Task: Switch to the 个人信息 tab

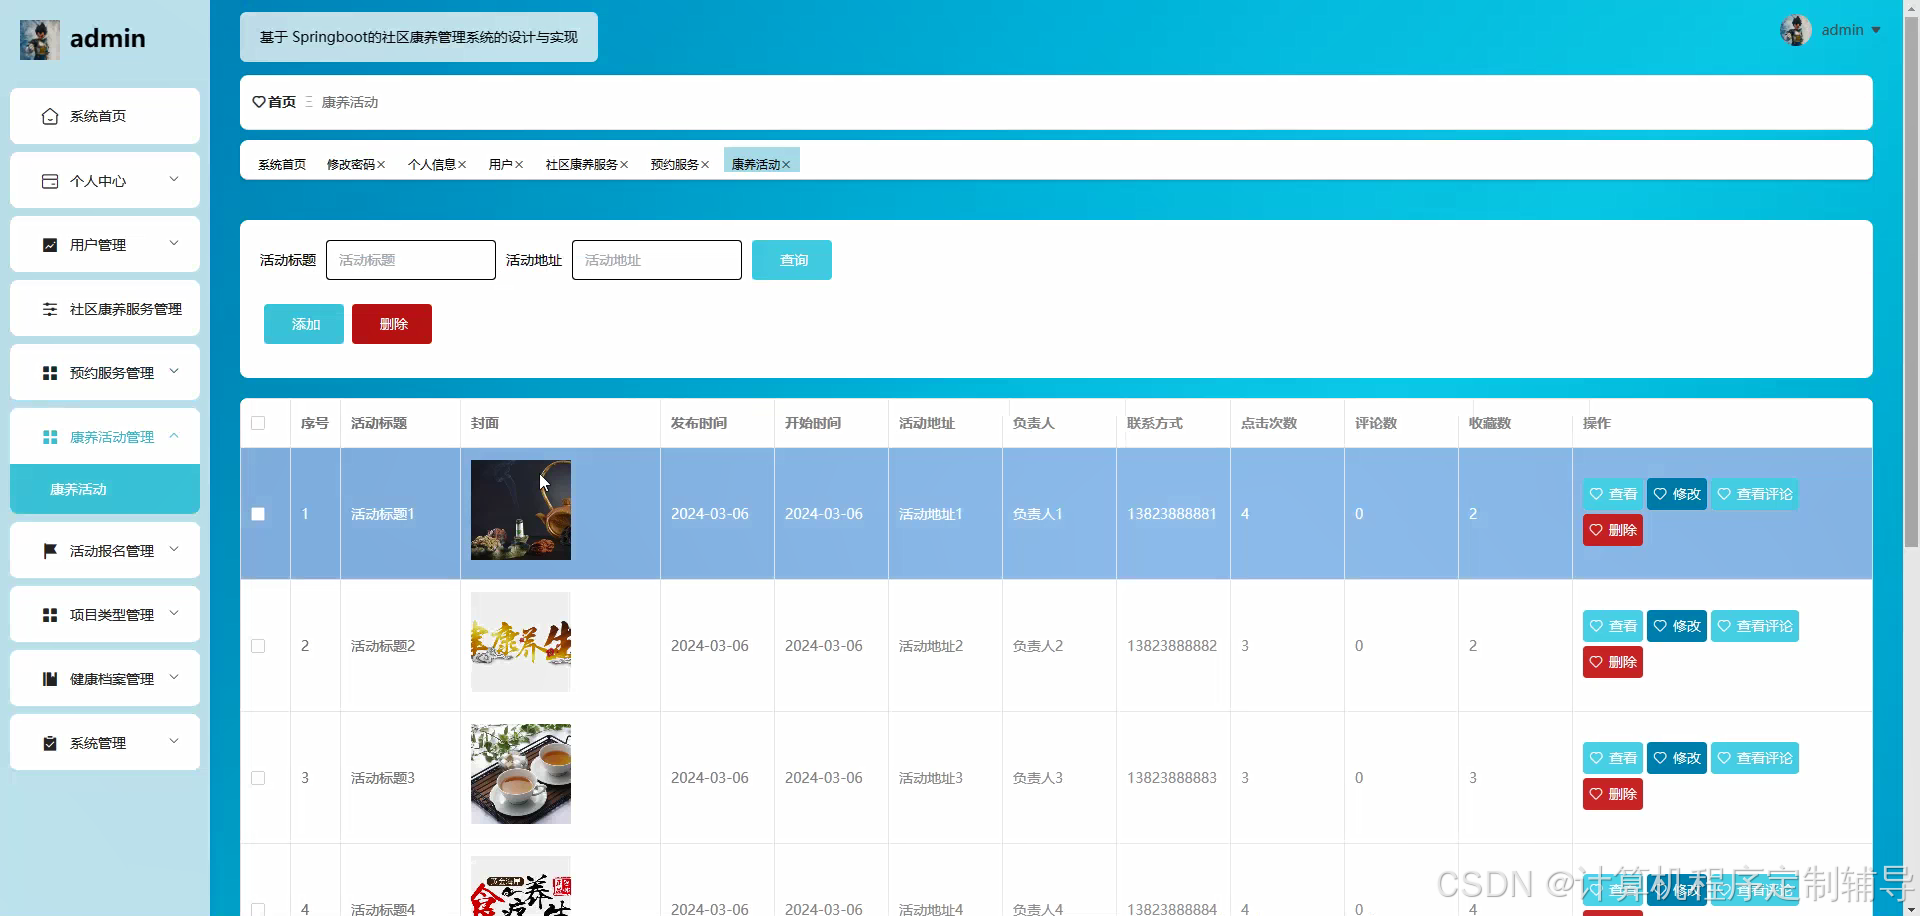Action: [x=432, y=165]
